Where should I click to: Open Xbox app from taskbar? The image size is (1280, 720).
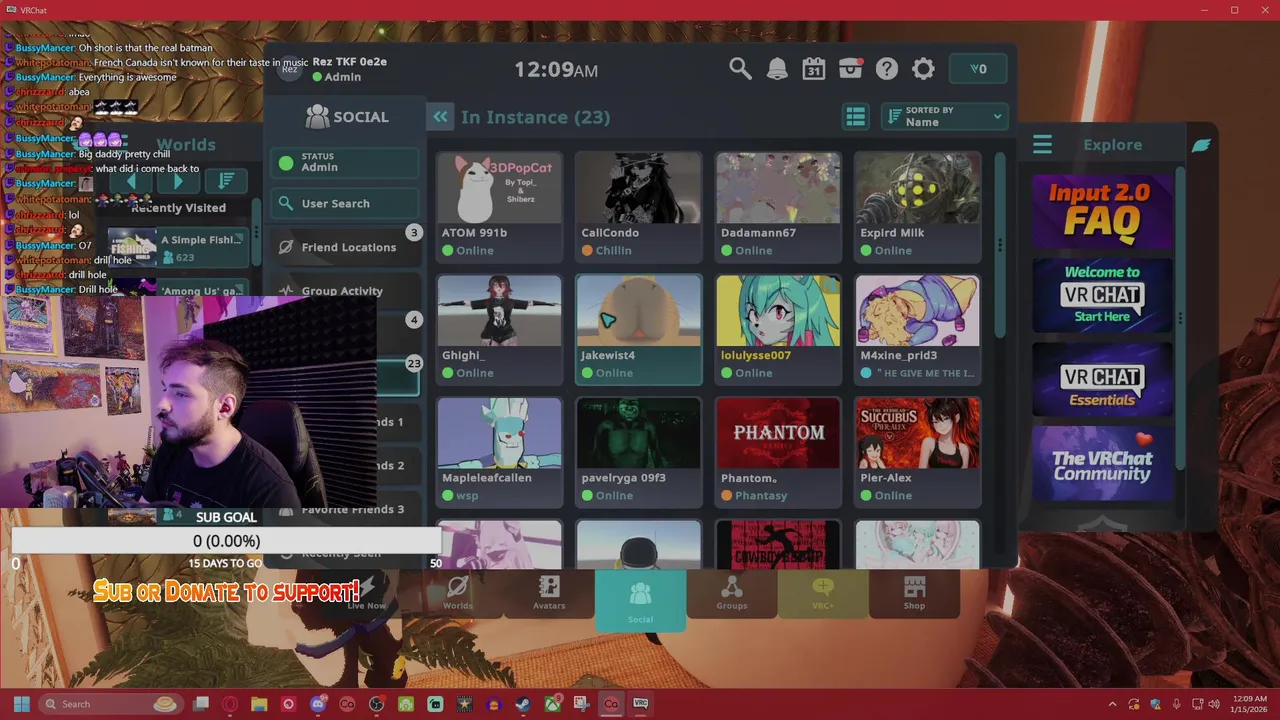pyautogui.click(x=552, y=704)
